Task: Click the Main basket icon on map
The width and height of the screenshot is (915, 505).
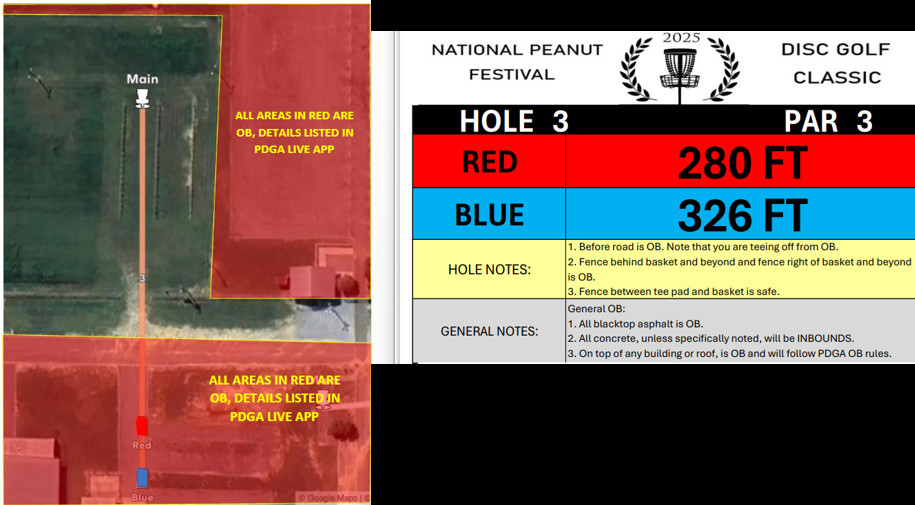Action: point(142,96)
